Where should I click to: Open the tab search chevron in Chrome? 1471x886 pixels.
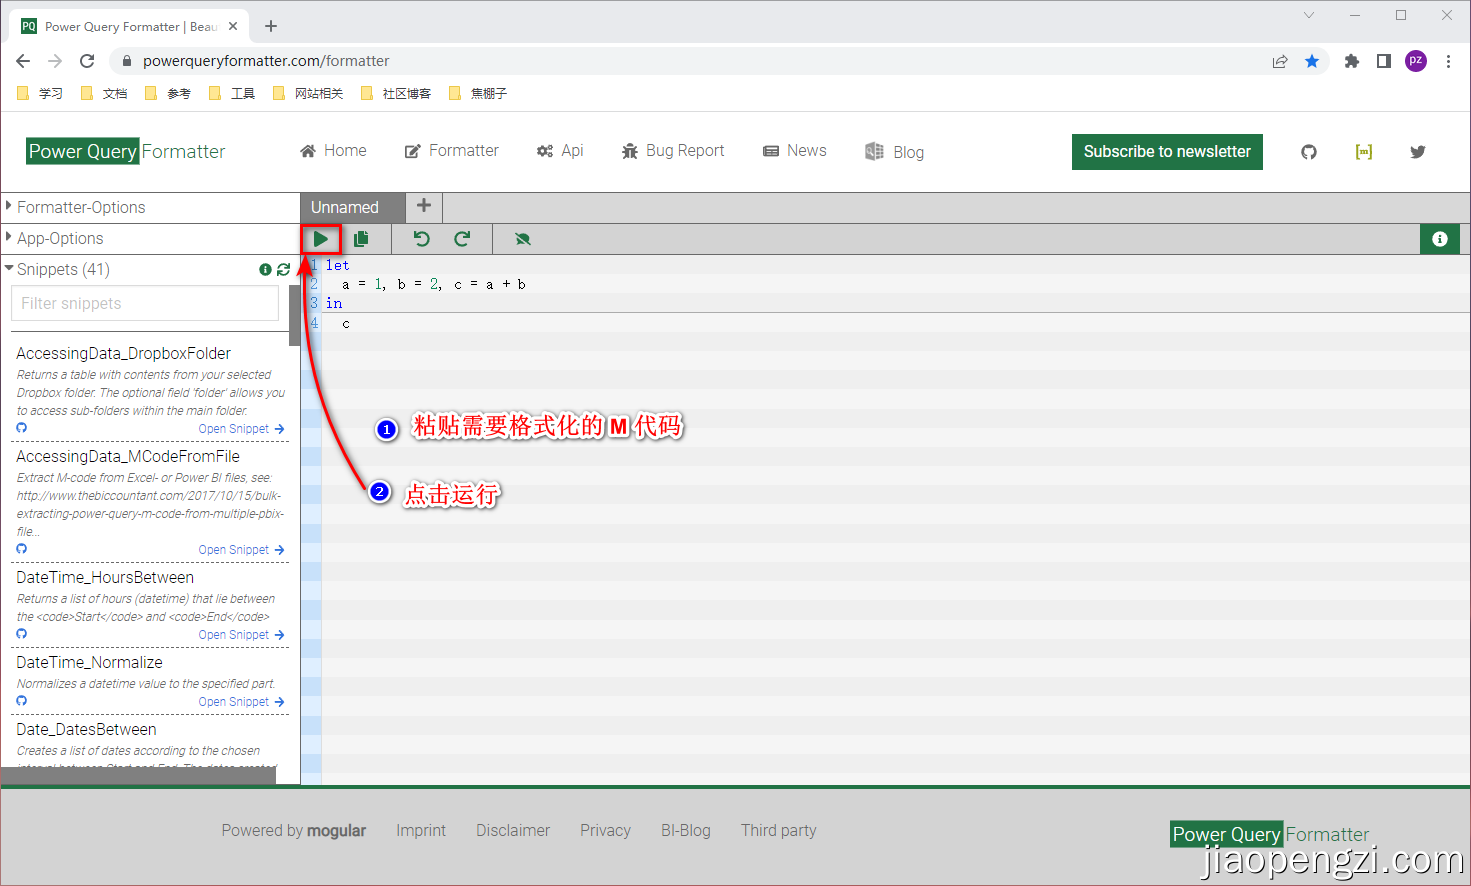coord(1309,15)
